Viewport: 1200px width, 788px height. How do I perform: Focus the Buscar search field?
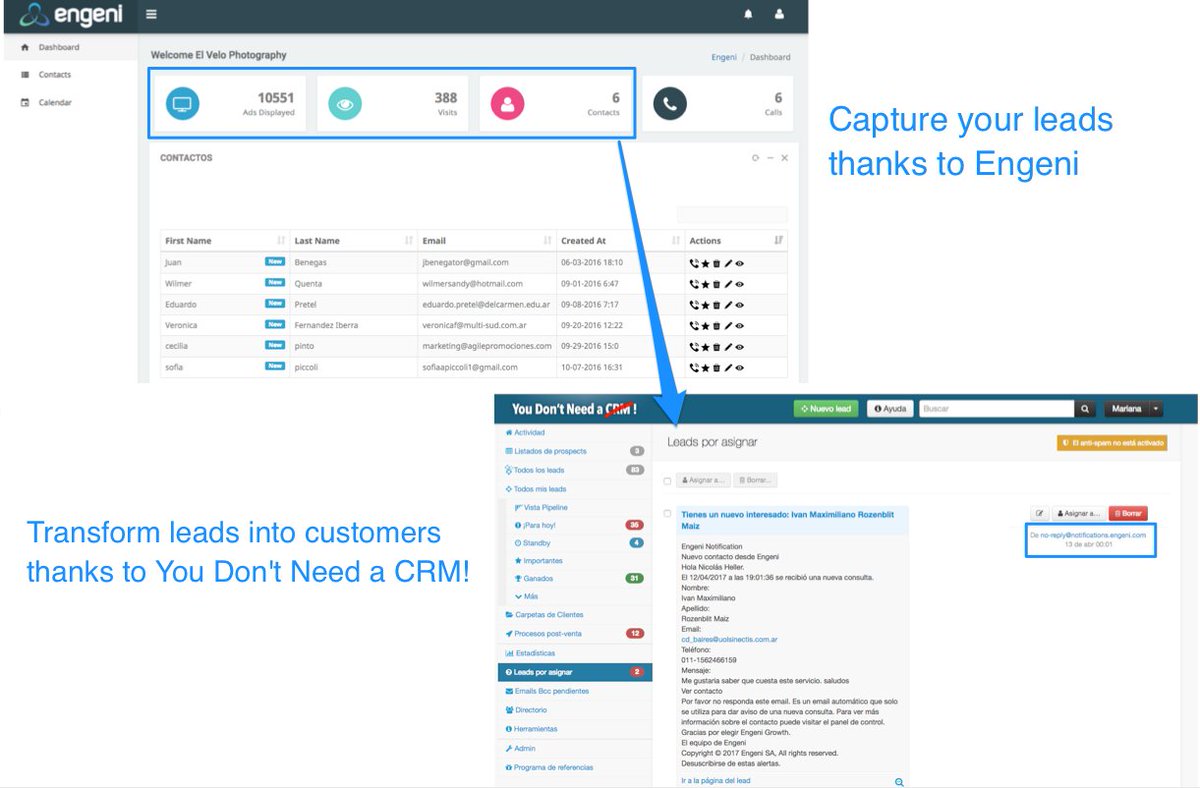(x=996, y=409)
